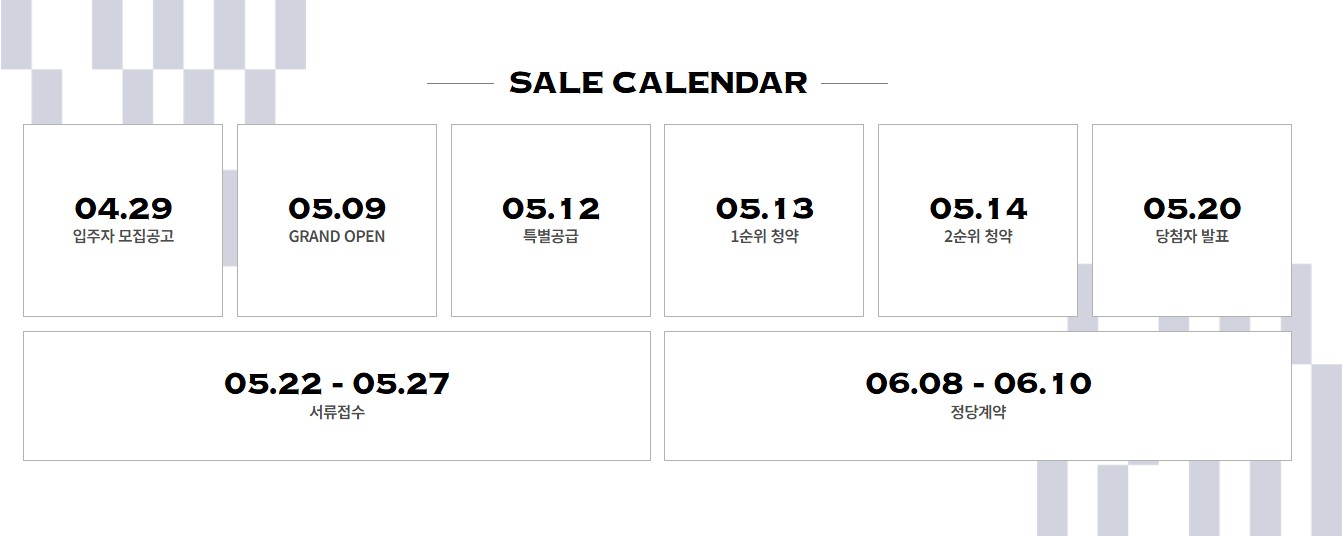Viewport: 1343px width, 536px height.
Task: Click the SALE CALENDAR heading
Action: [x=658, y=82]
